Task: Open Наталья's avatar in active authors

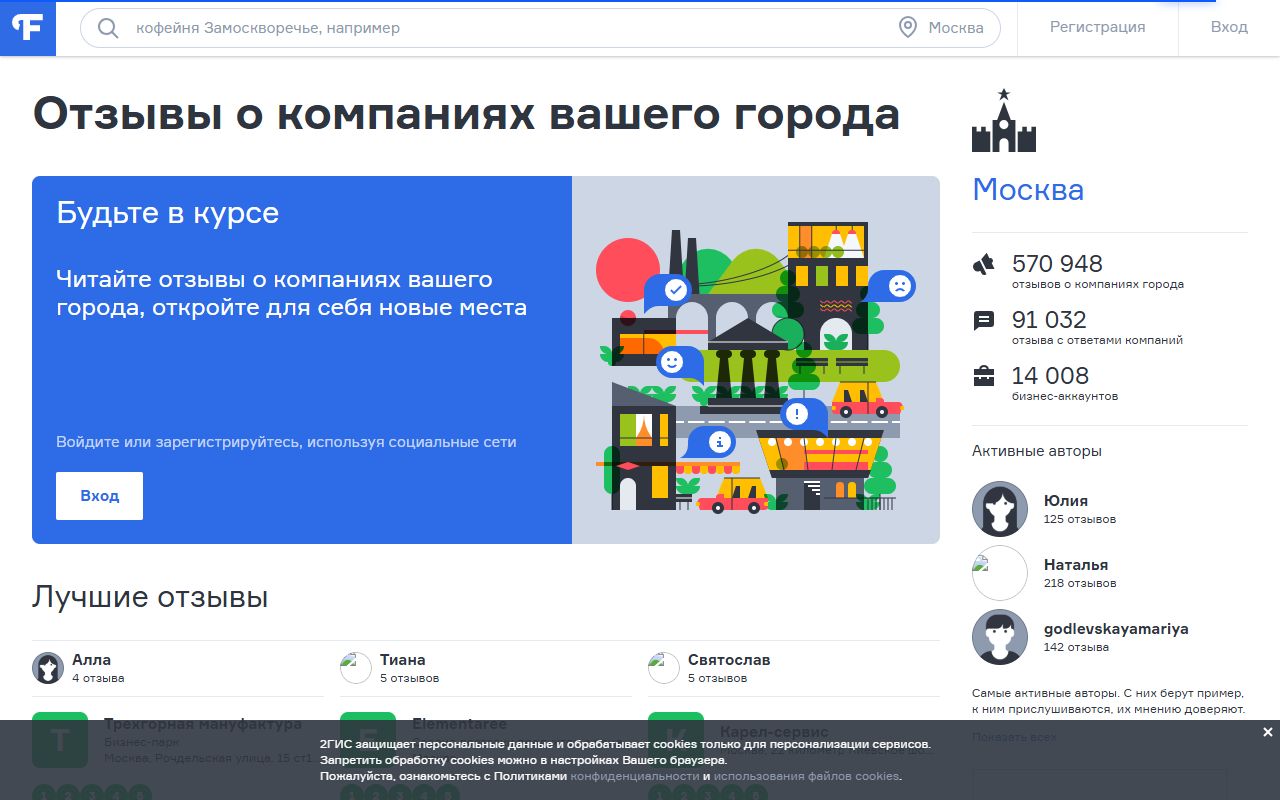Action: tap(1000, 573)
